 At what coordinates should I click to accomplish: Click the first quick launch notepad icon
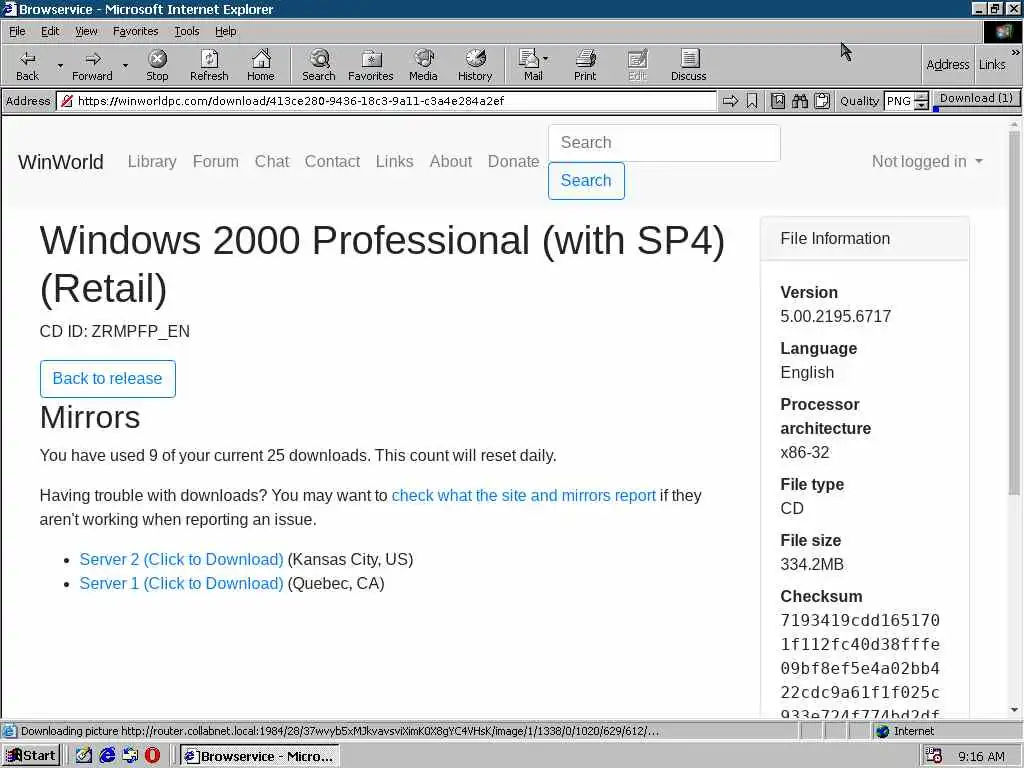pos(84,756)
